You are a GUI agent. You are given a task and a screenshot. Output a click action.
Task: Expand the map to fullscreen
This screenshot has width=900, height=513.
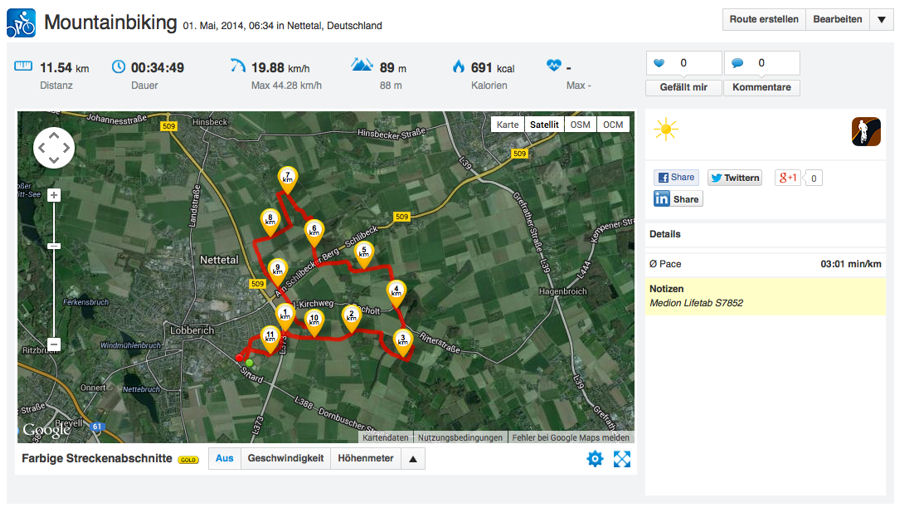622,458
